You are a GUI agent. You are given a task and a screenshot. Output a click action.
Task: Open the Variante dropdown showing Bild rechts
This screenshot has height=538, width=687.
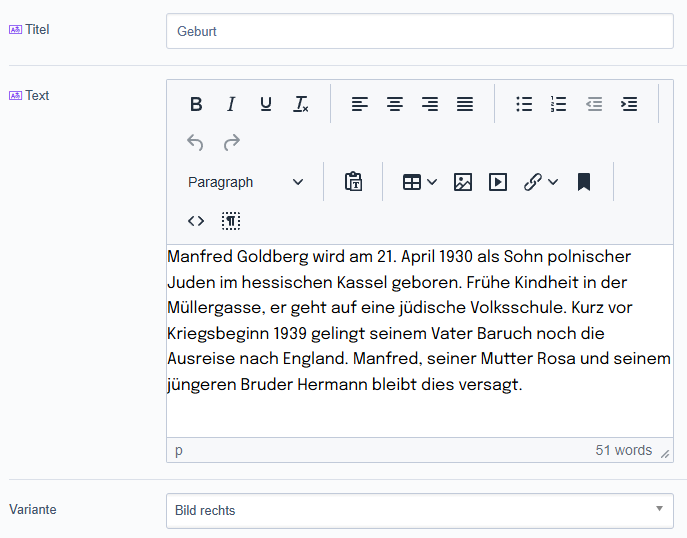[x=419, y=510]
